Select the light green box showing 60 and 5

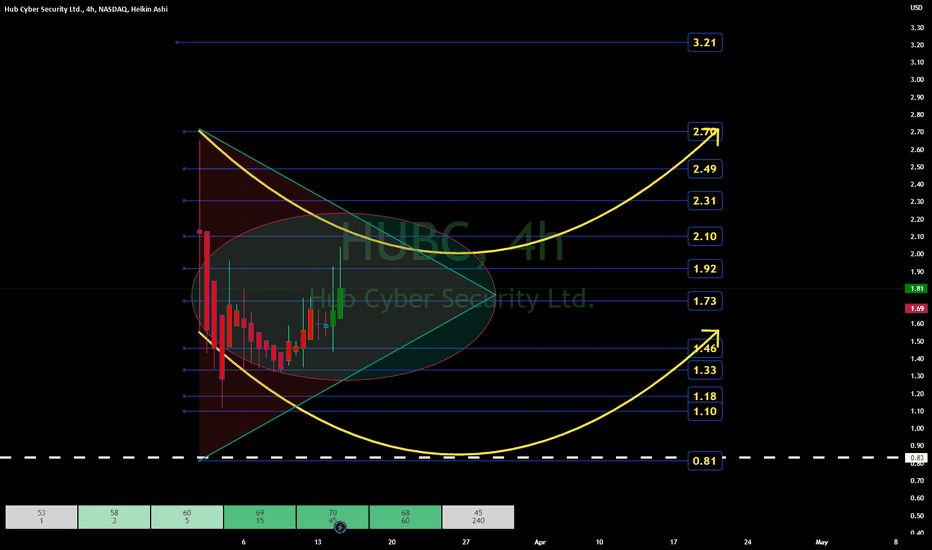[x=187, y=517]
